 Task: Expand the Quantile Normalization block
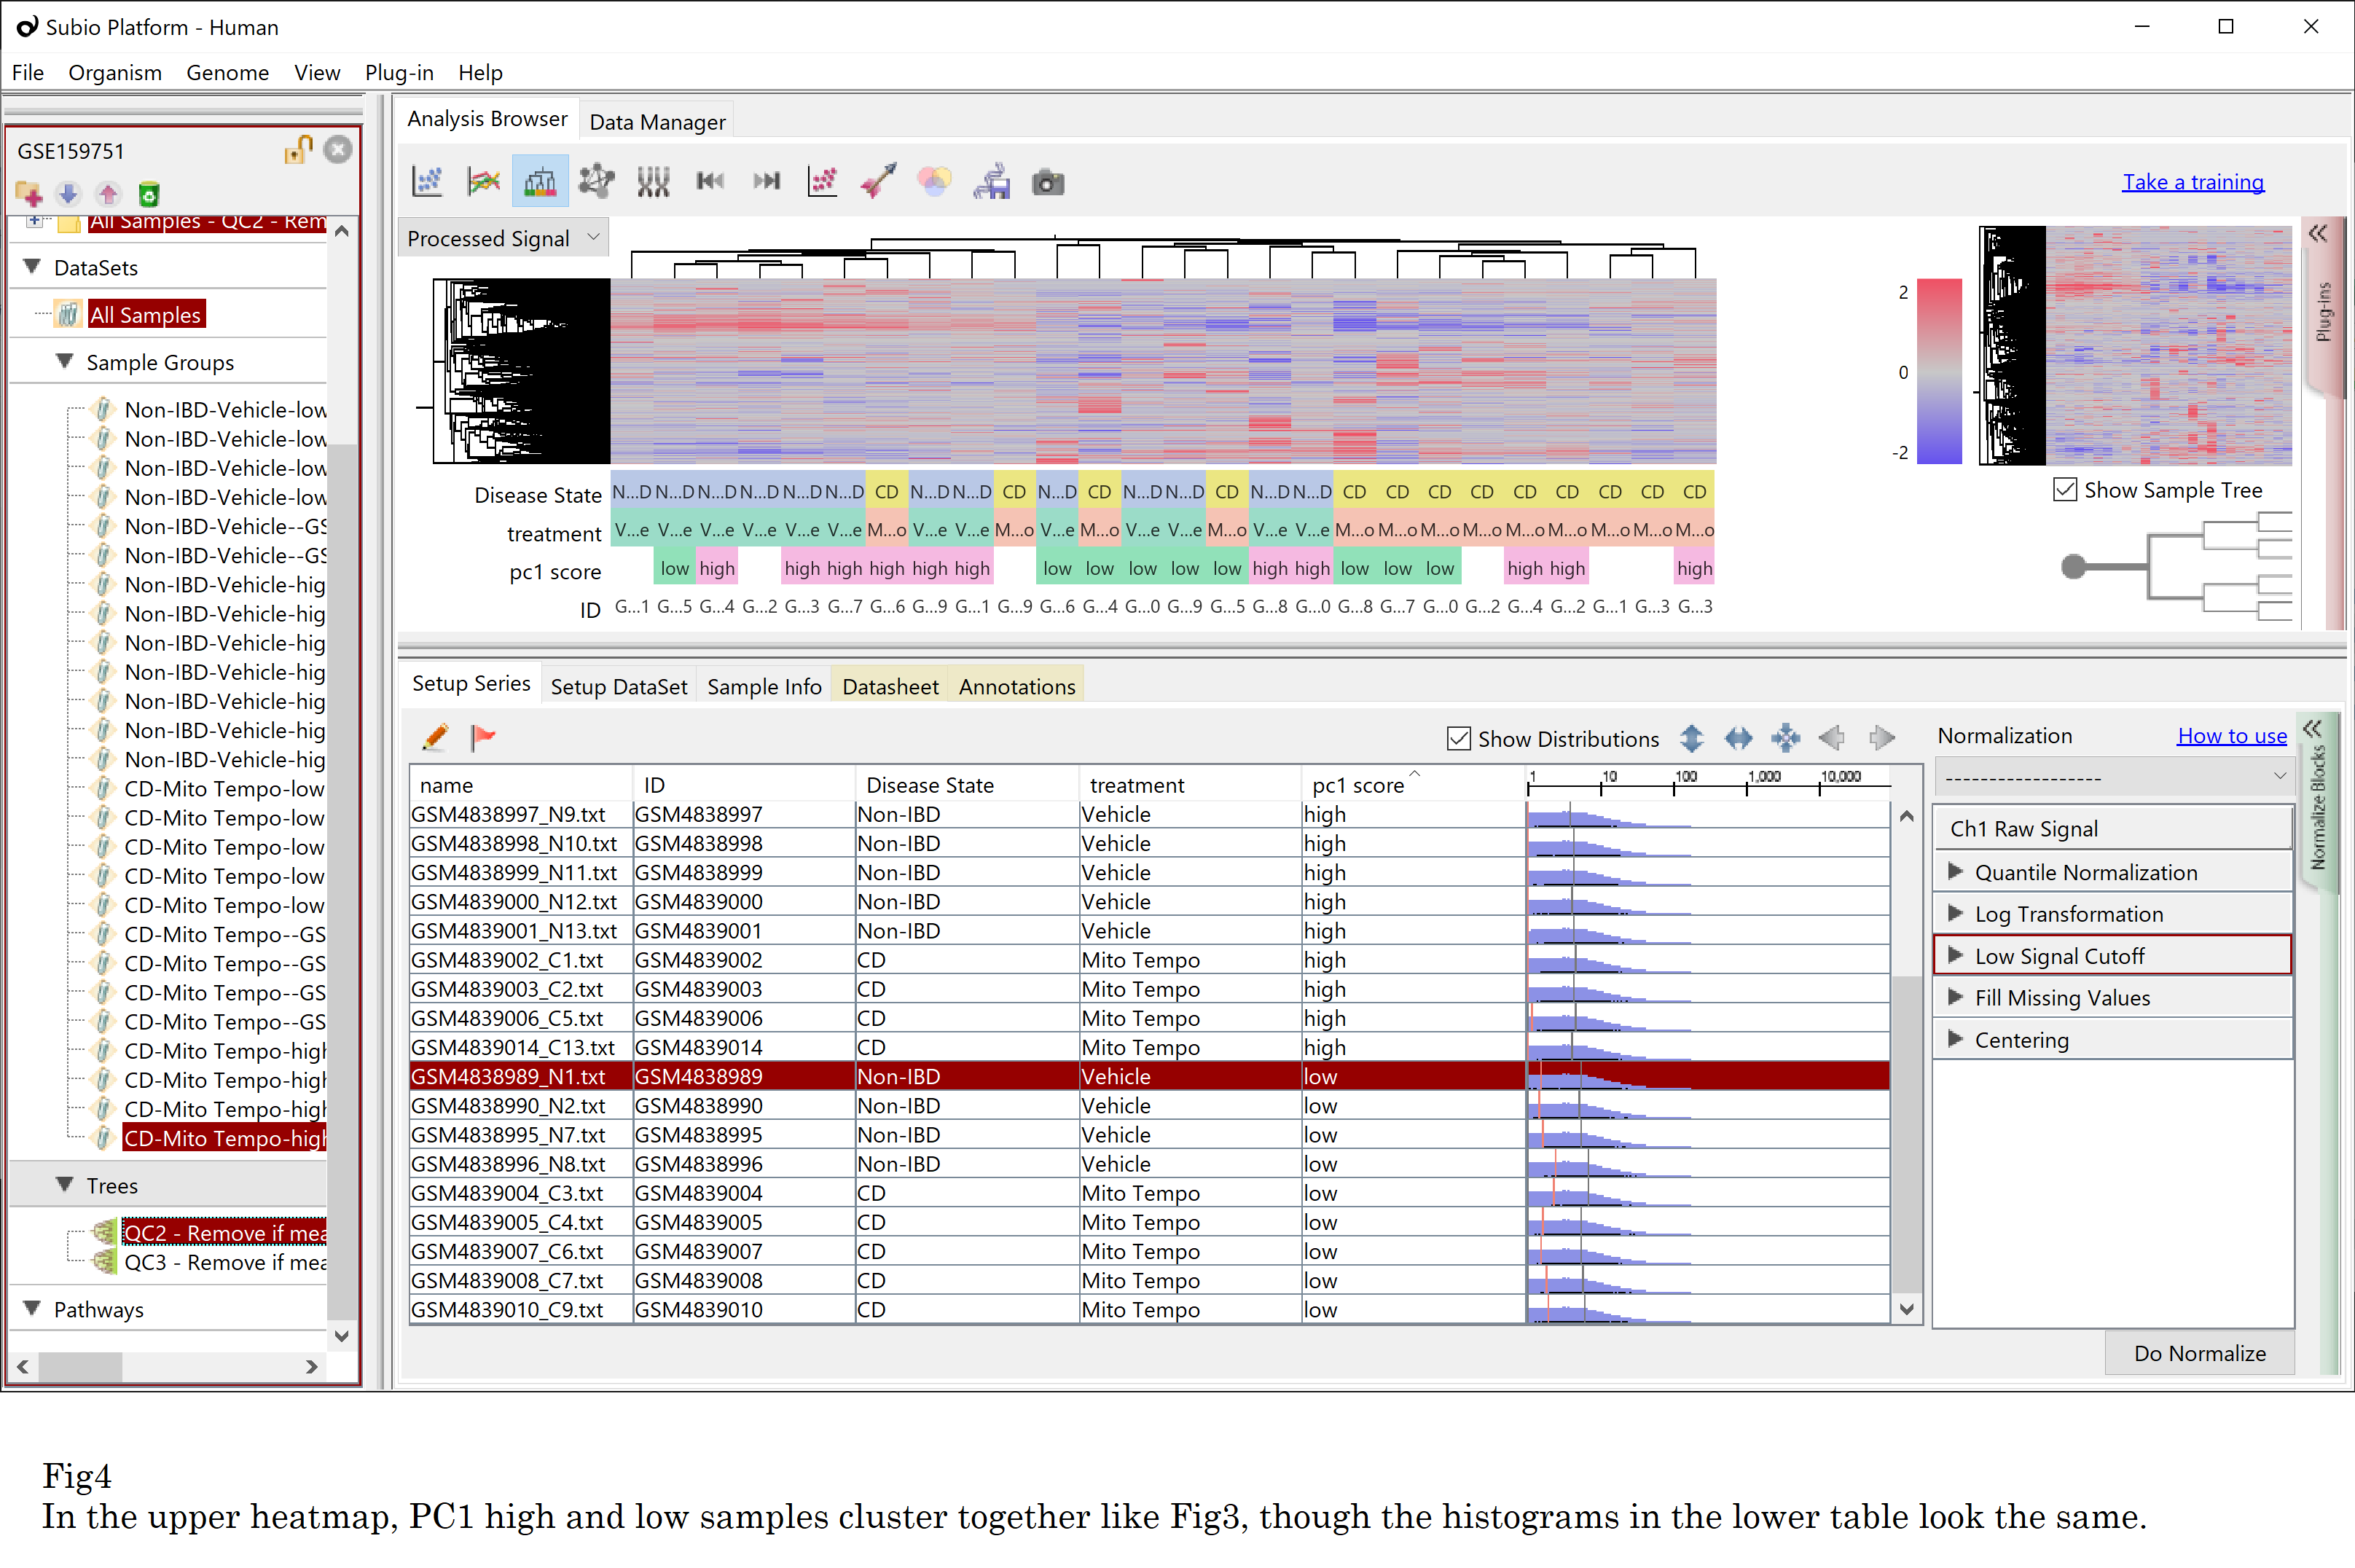pyautogui.click(x=1956, y=871)
